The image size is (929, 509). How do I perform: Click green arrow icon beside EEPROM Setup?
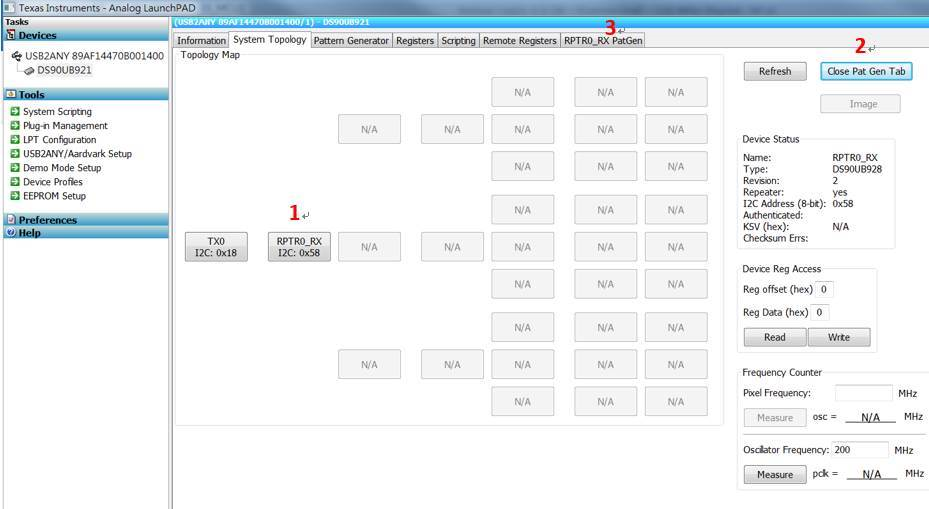(15, 196)
